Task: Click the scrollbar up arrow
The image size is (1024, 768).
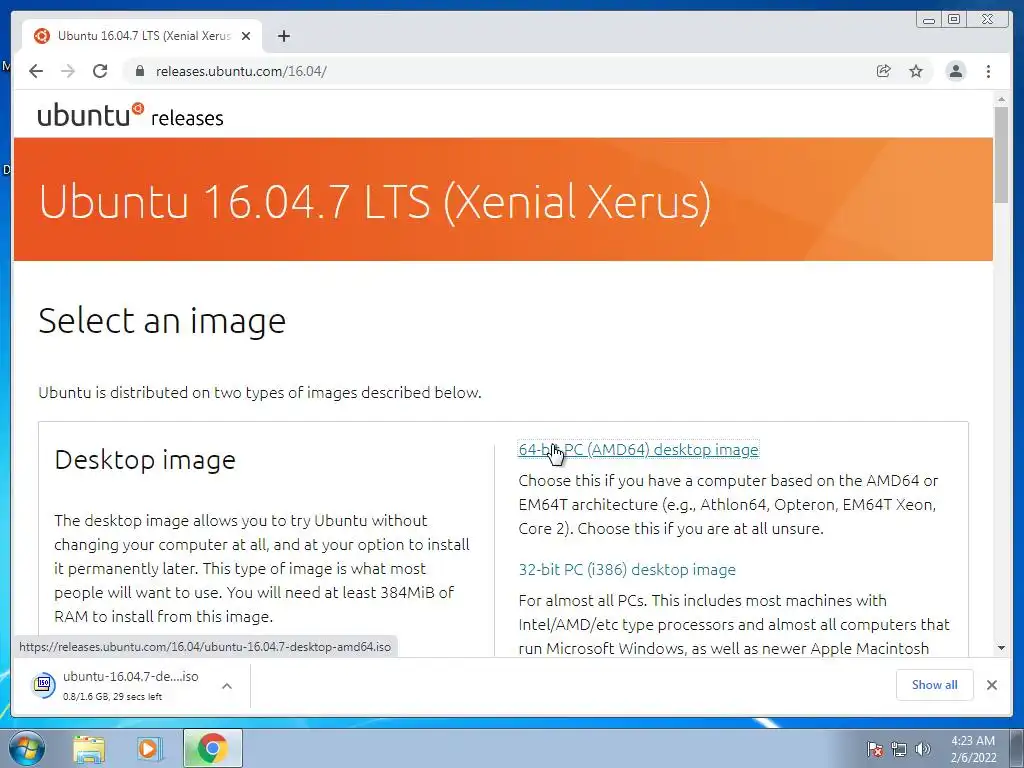Action: tap(1001, 100)
